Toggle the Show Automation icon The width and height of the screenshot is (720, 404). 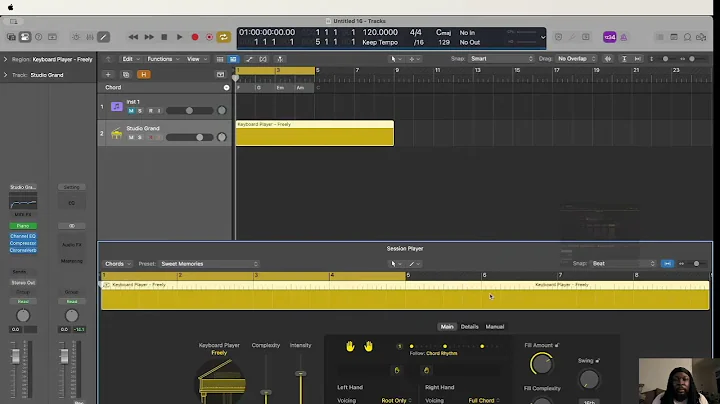point(249,59)
